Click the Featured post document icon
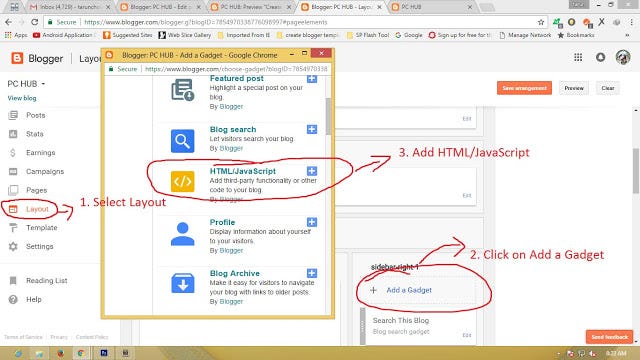Image resolution: width=640 pixels, height=360 pixels. click(x=182, y=90)
